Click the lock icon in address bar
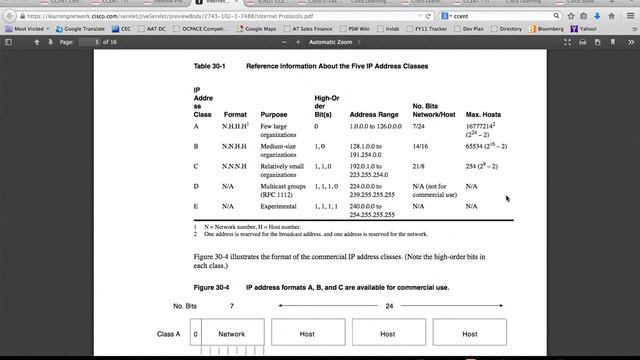The image size is (640, 360). 23,16
